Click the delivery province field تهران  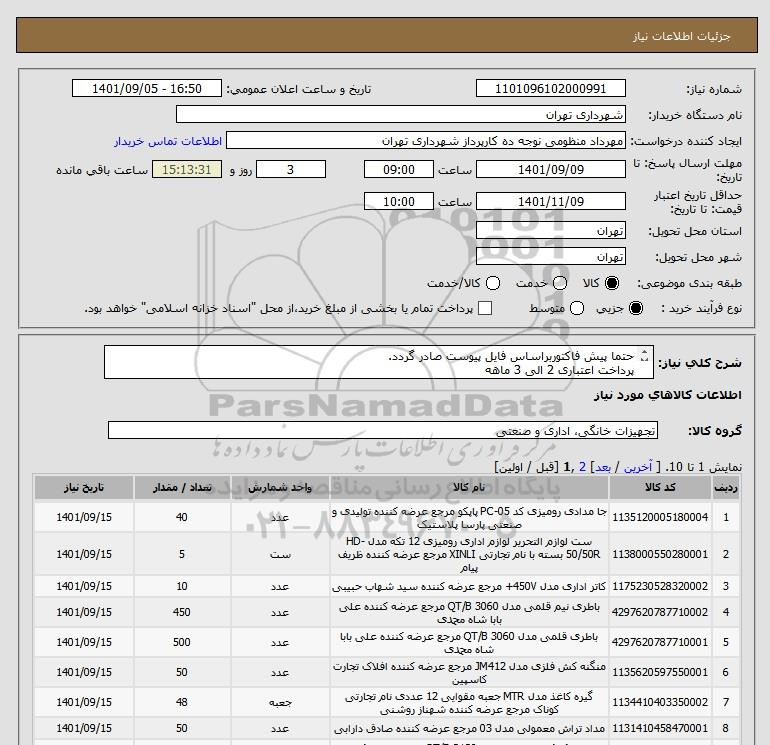[x=550, y=230]
